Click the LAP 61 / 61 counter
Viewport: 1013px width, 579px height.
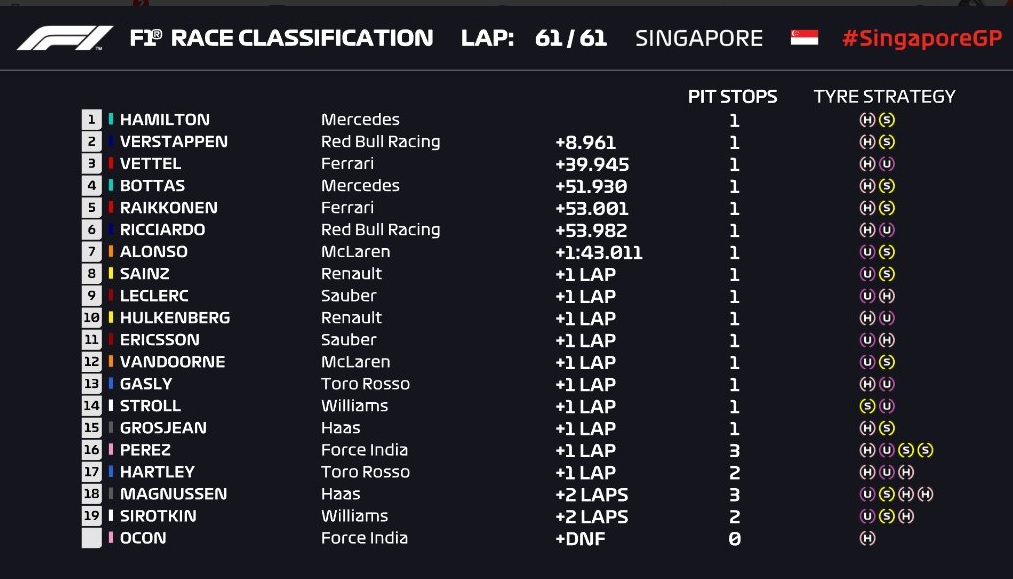click(534, 38)
